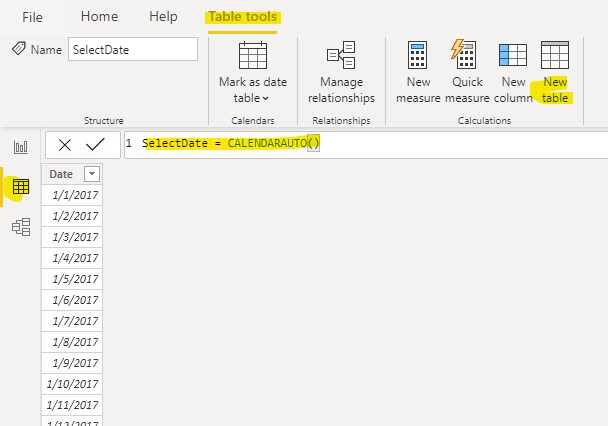Select the cell 1/1/2017
608x426 pixels.
72,195
